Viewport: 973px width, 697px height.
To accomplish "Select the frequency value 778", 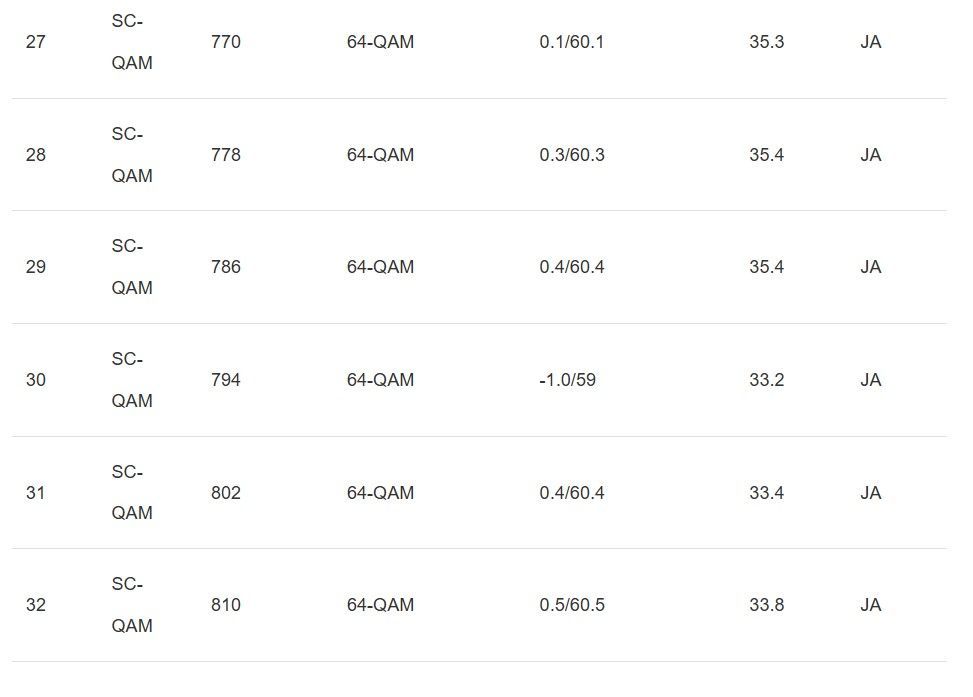I will tap(226, 155).
